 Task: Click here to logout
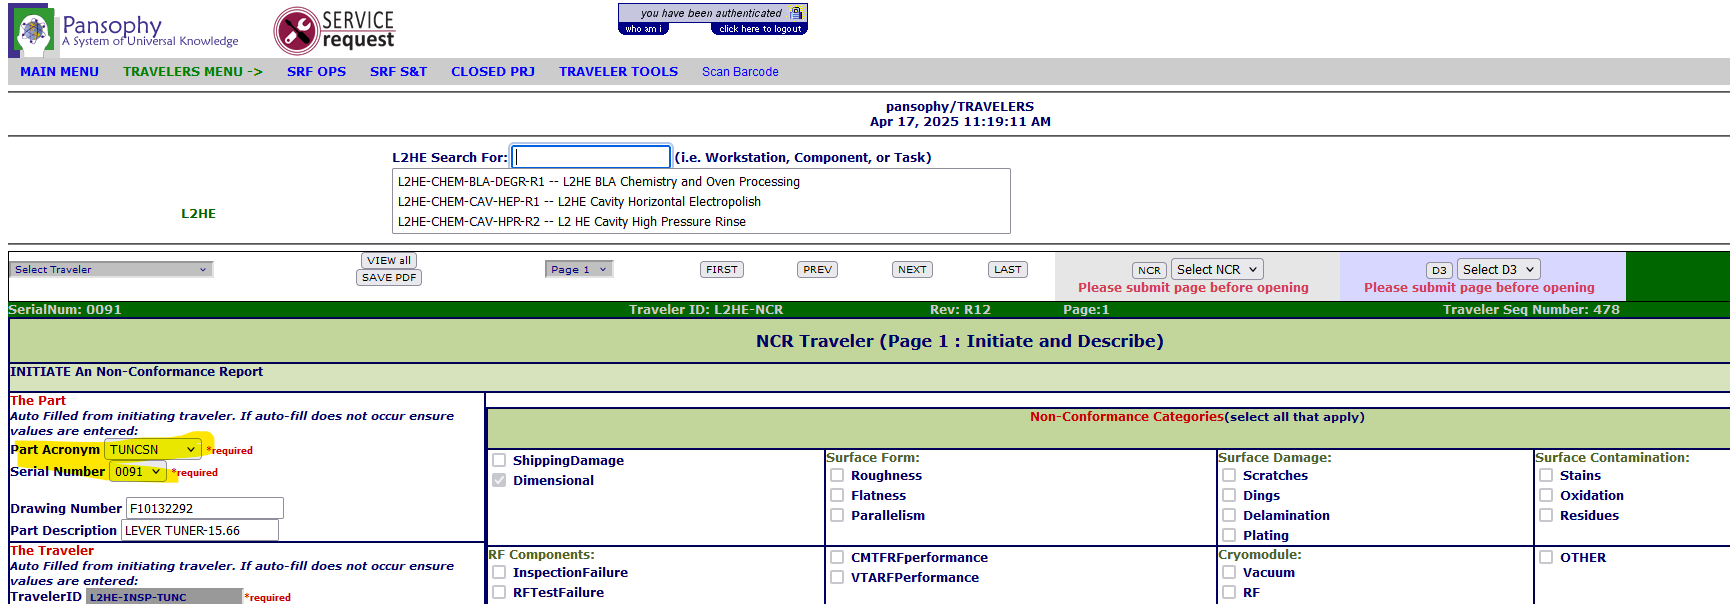click(759, 29)
